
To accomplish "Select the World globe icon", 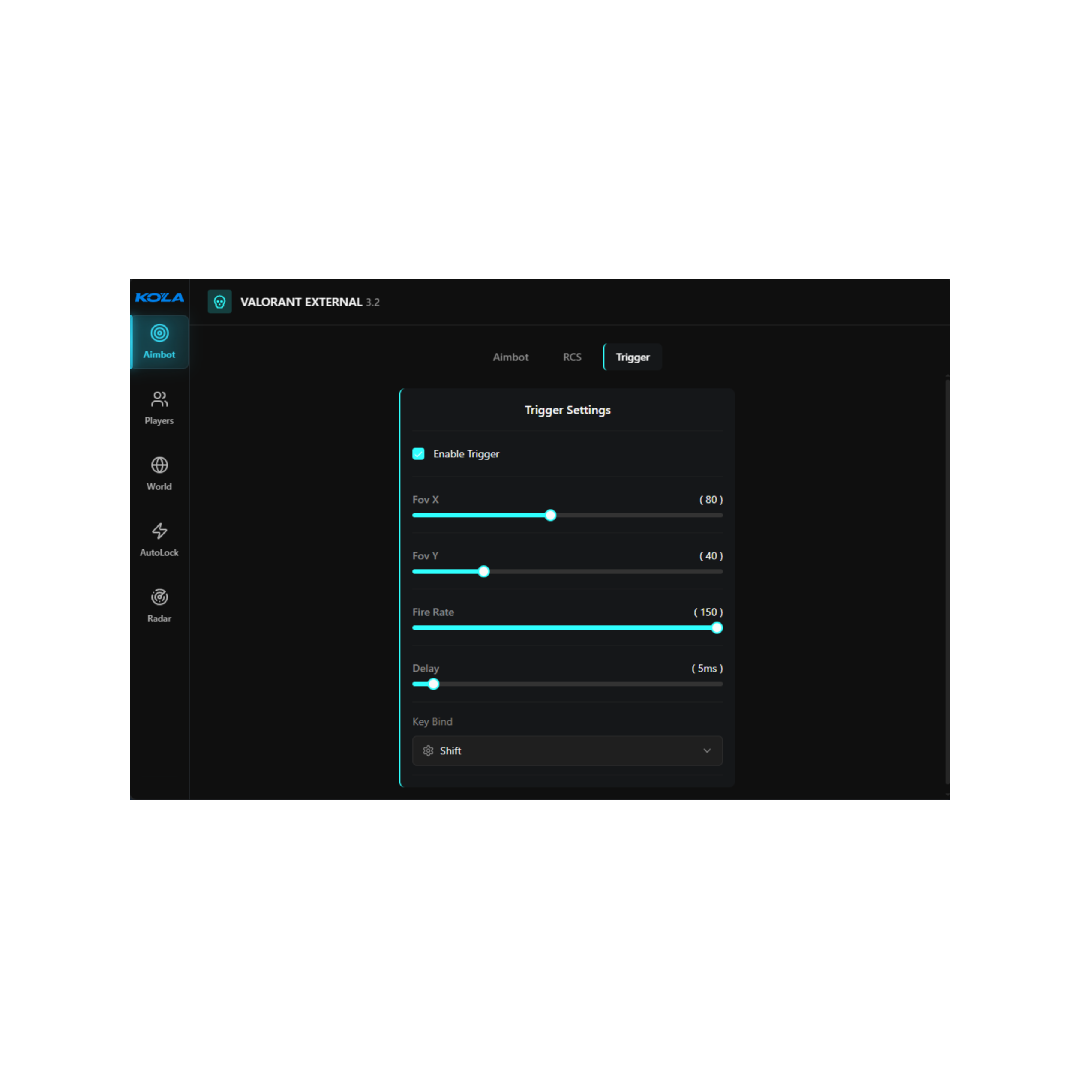I will click(x=159, y=465).
